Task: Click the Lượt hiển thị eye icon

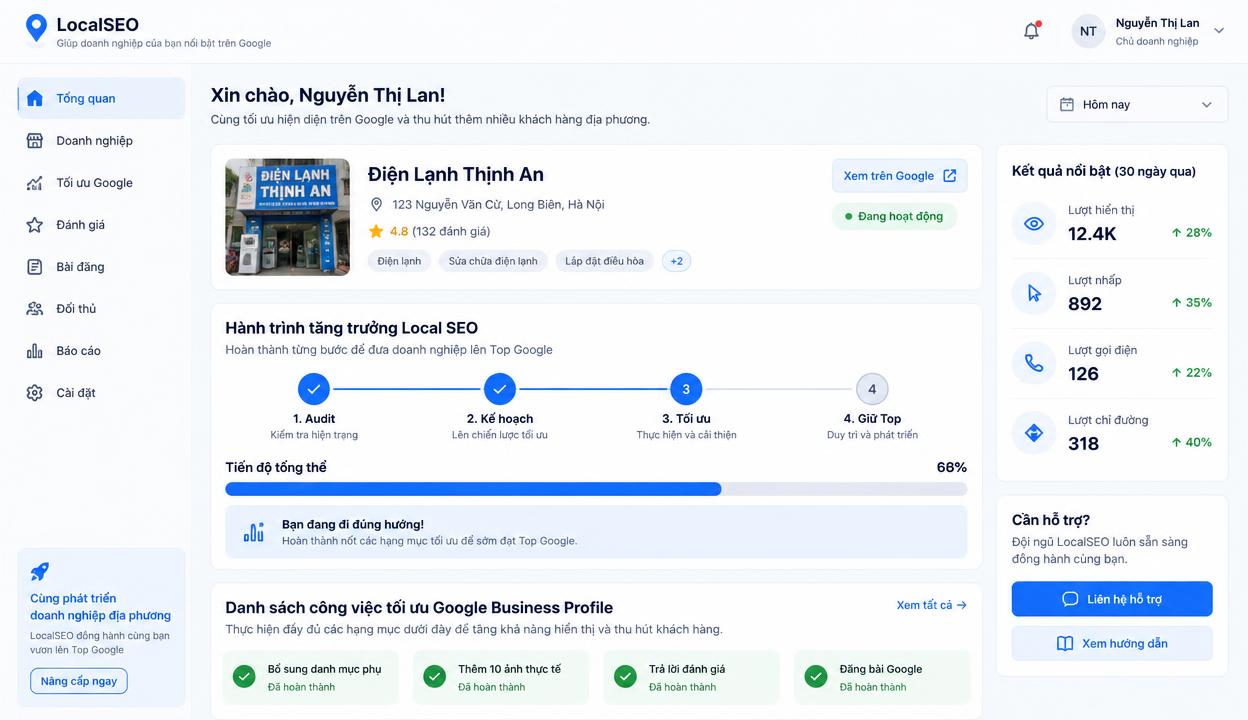Action: click(x=1034, y=223)
